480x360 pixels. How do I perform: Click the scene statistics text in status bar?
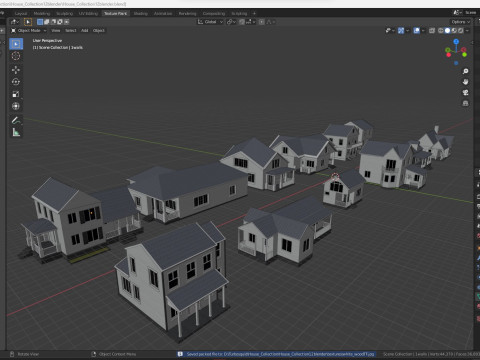coord(431,354)
